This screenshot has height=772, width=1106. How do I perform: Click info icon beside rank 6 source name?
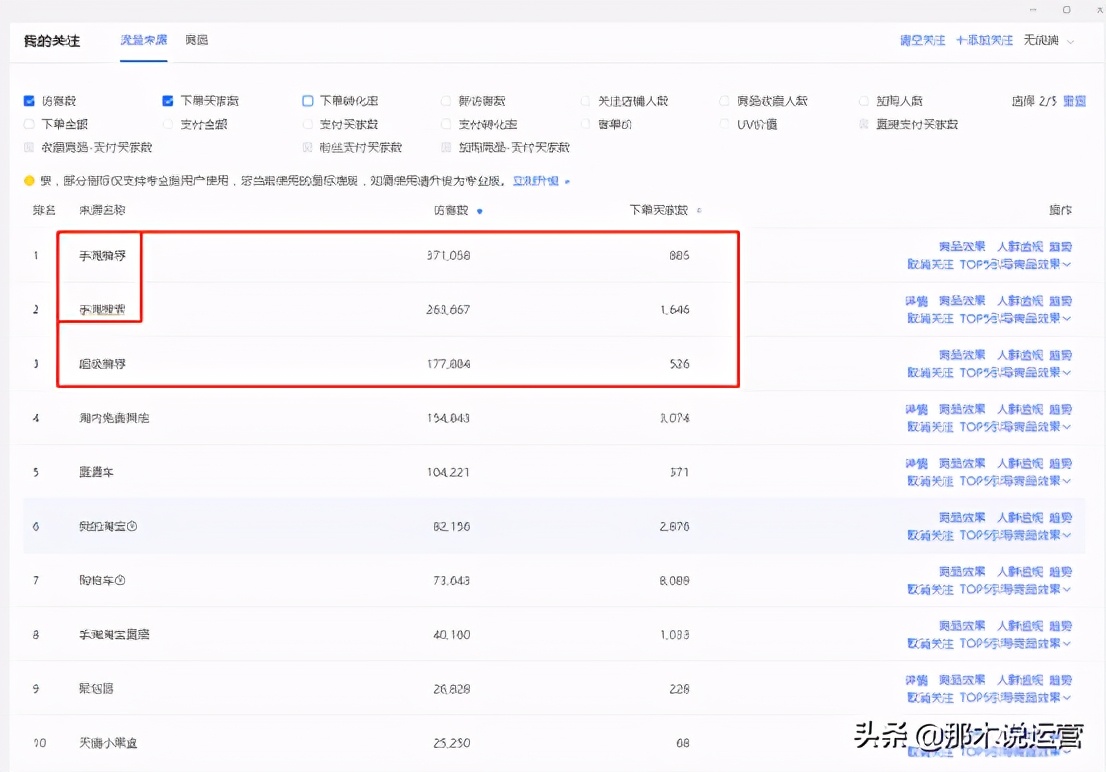pos(132,526)
